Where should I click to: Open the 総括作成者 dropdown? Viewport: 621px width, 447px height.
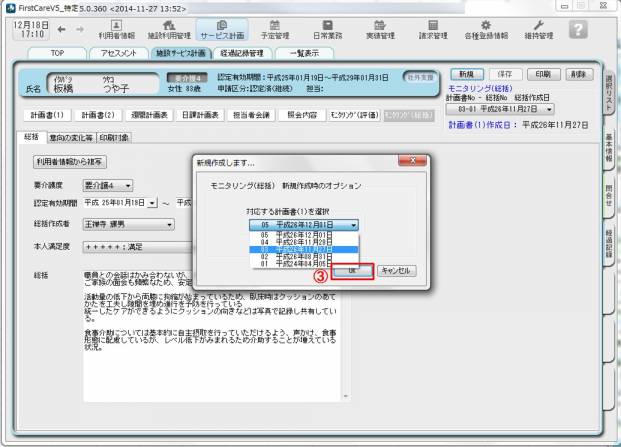click(169, 222)
